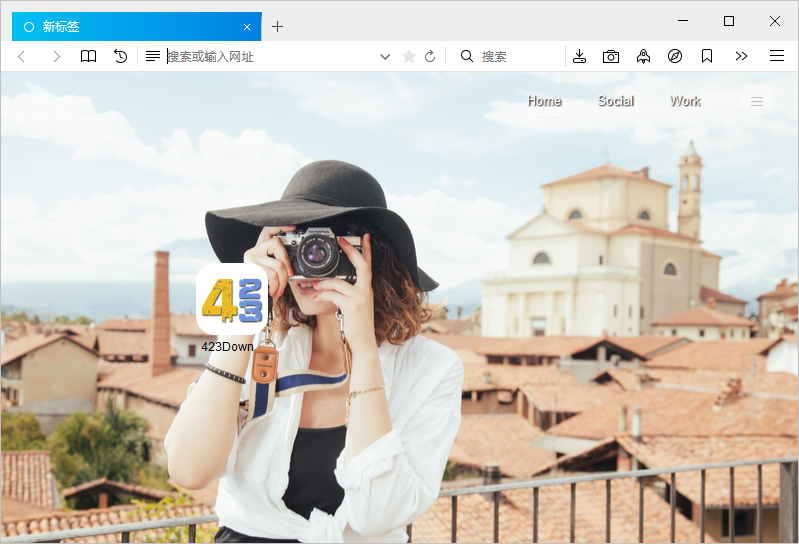This screenshot has height=544, width=799.
Task: Click the reader lines icon in address bar
Action: click(x=153, y=57)
